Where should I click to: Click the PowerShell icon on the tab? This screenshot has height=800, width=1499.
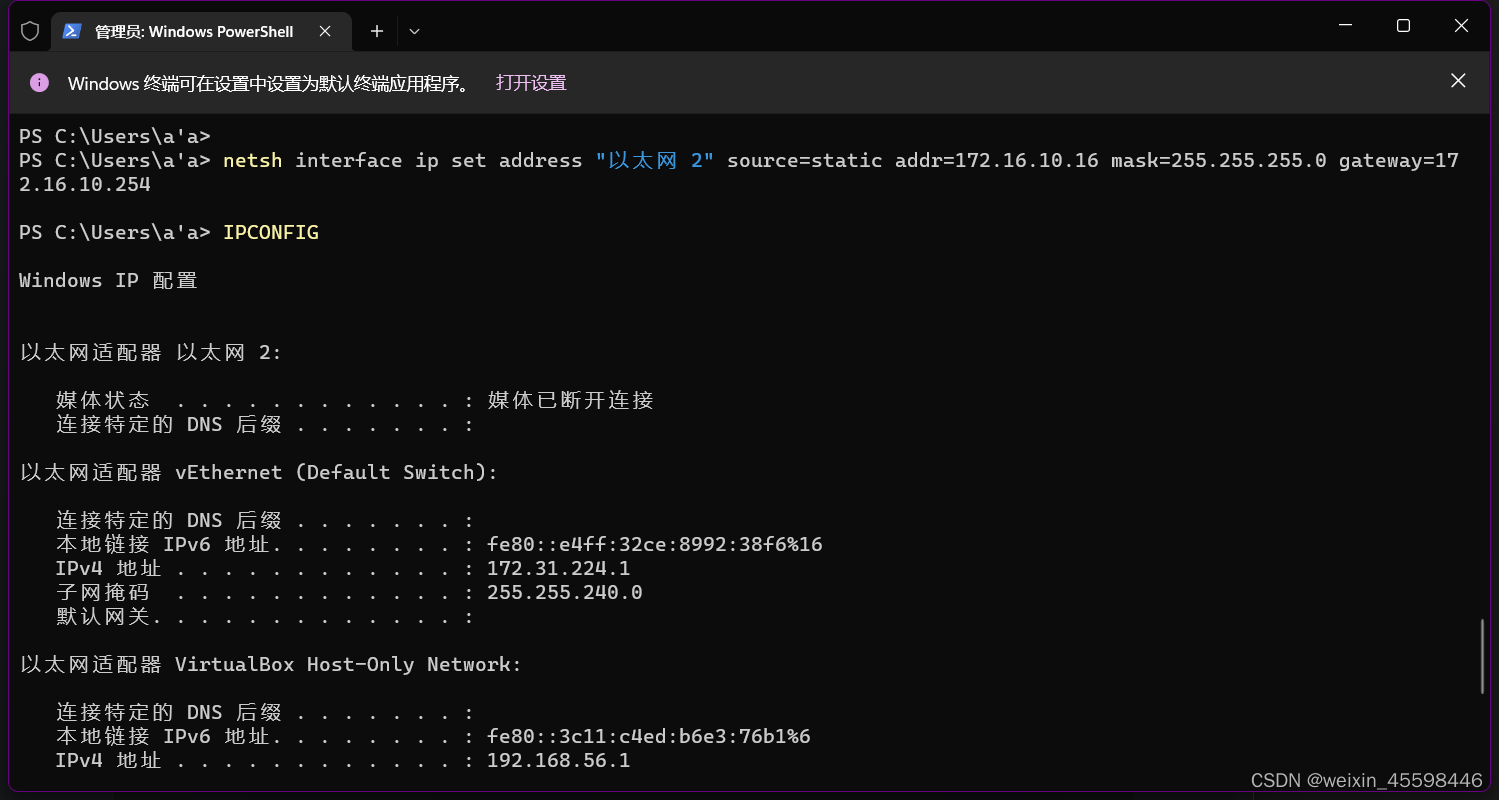(71, 31)
